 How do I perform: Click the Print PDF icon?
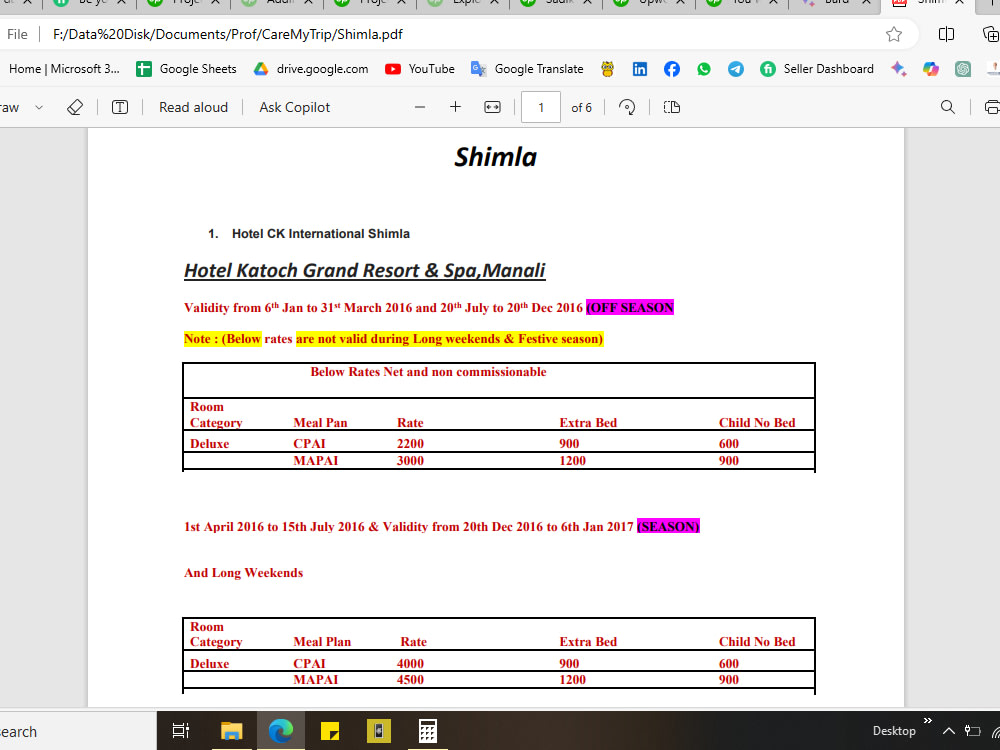point(992,107)
